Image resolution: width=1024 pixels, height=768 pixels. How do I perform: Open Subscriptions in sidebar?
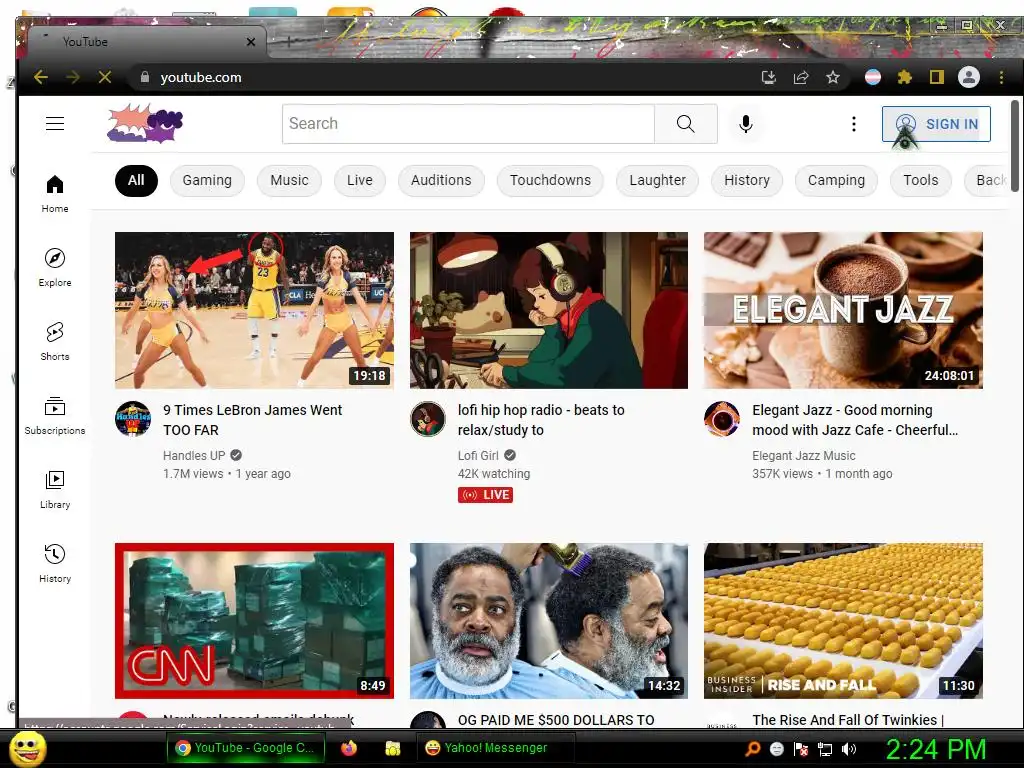55,415
